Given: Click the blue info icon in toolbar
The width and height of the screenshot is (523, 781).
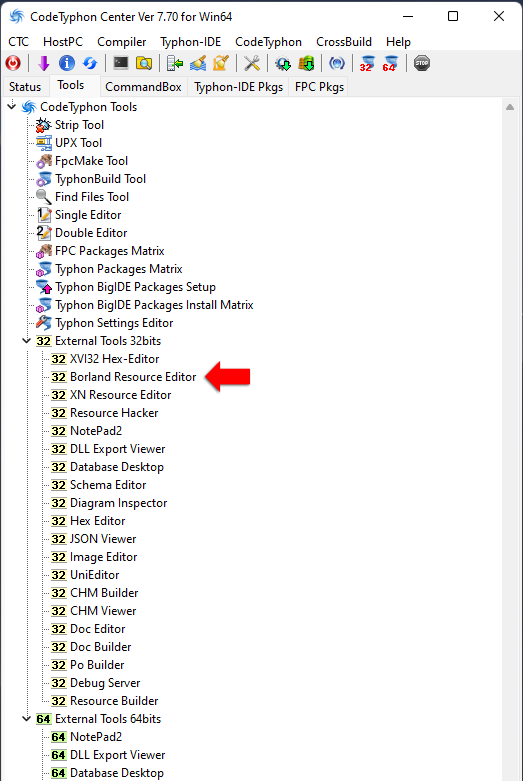Looking at the screenshot, I should [x=67, y=63].
